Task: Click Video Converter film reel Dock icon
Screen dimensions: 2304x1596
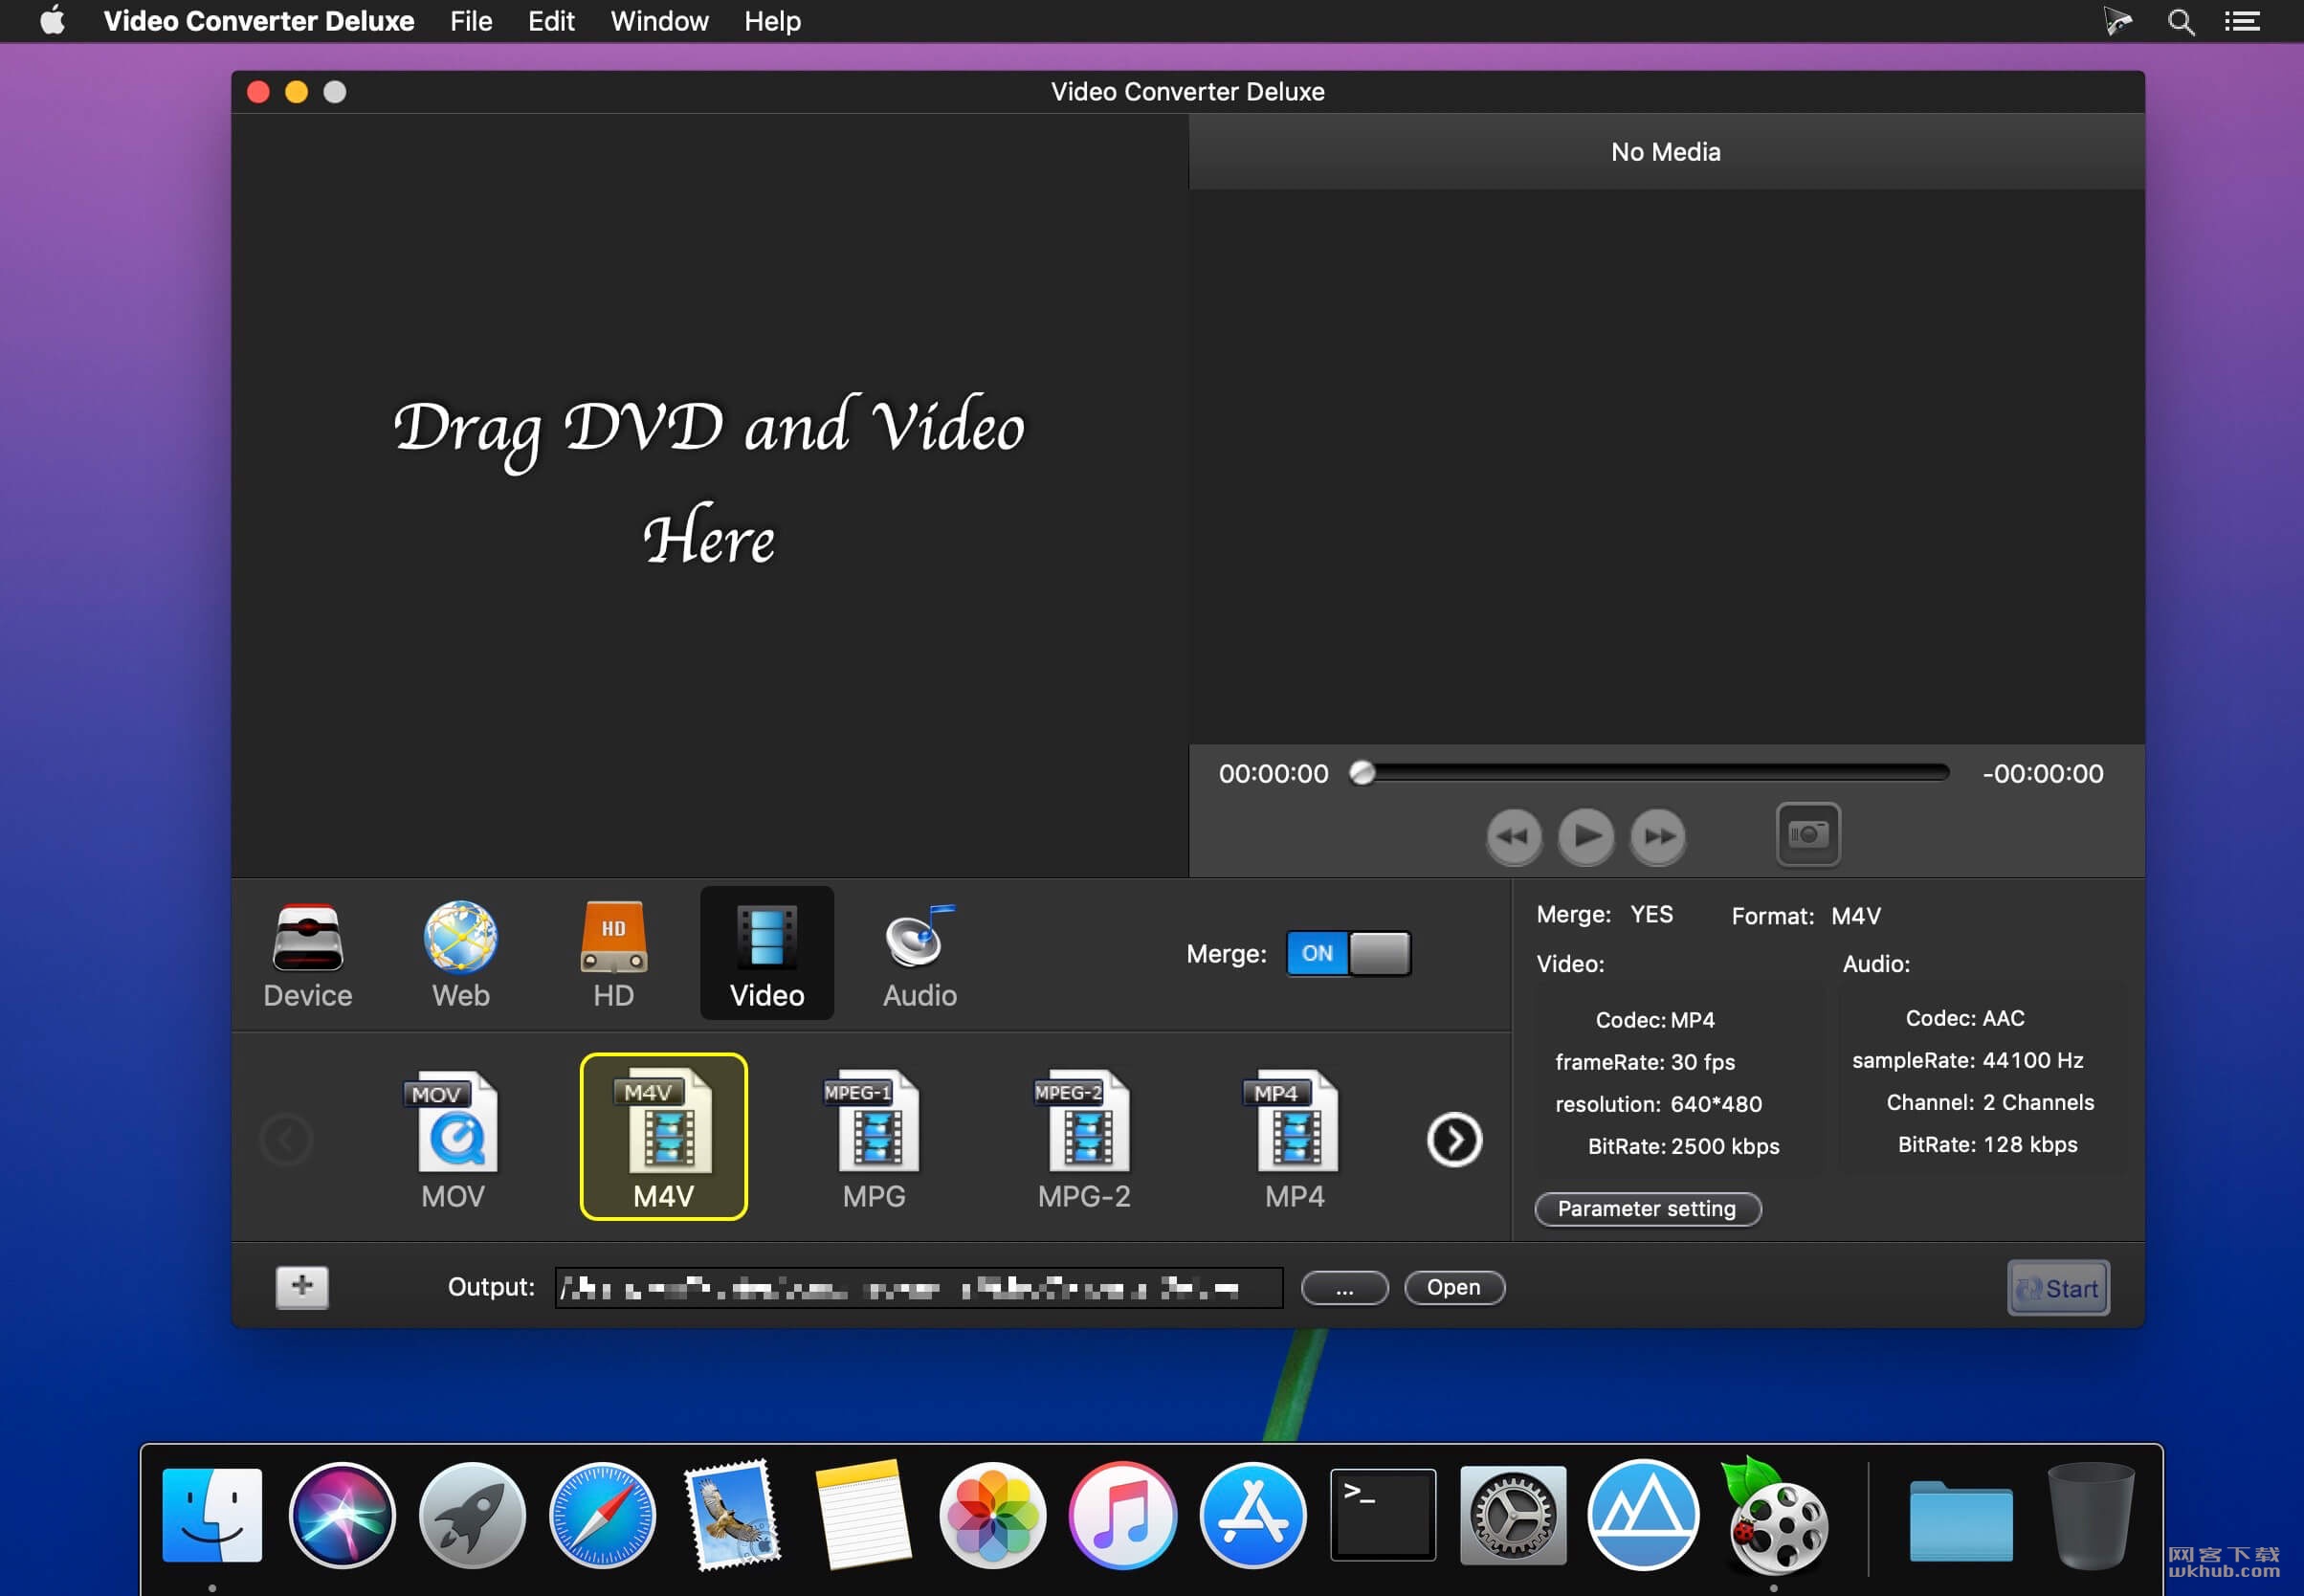Action: (1776, 1516)
